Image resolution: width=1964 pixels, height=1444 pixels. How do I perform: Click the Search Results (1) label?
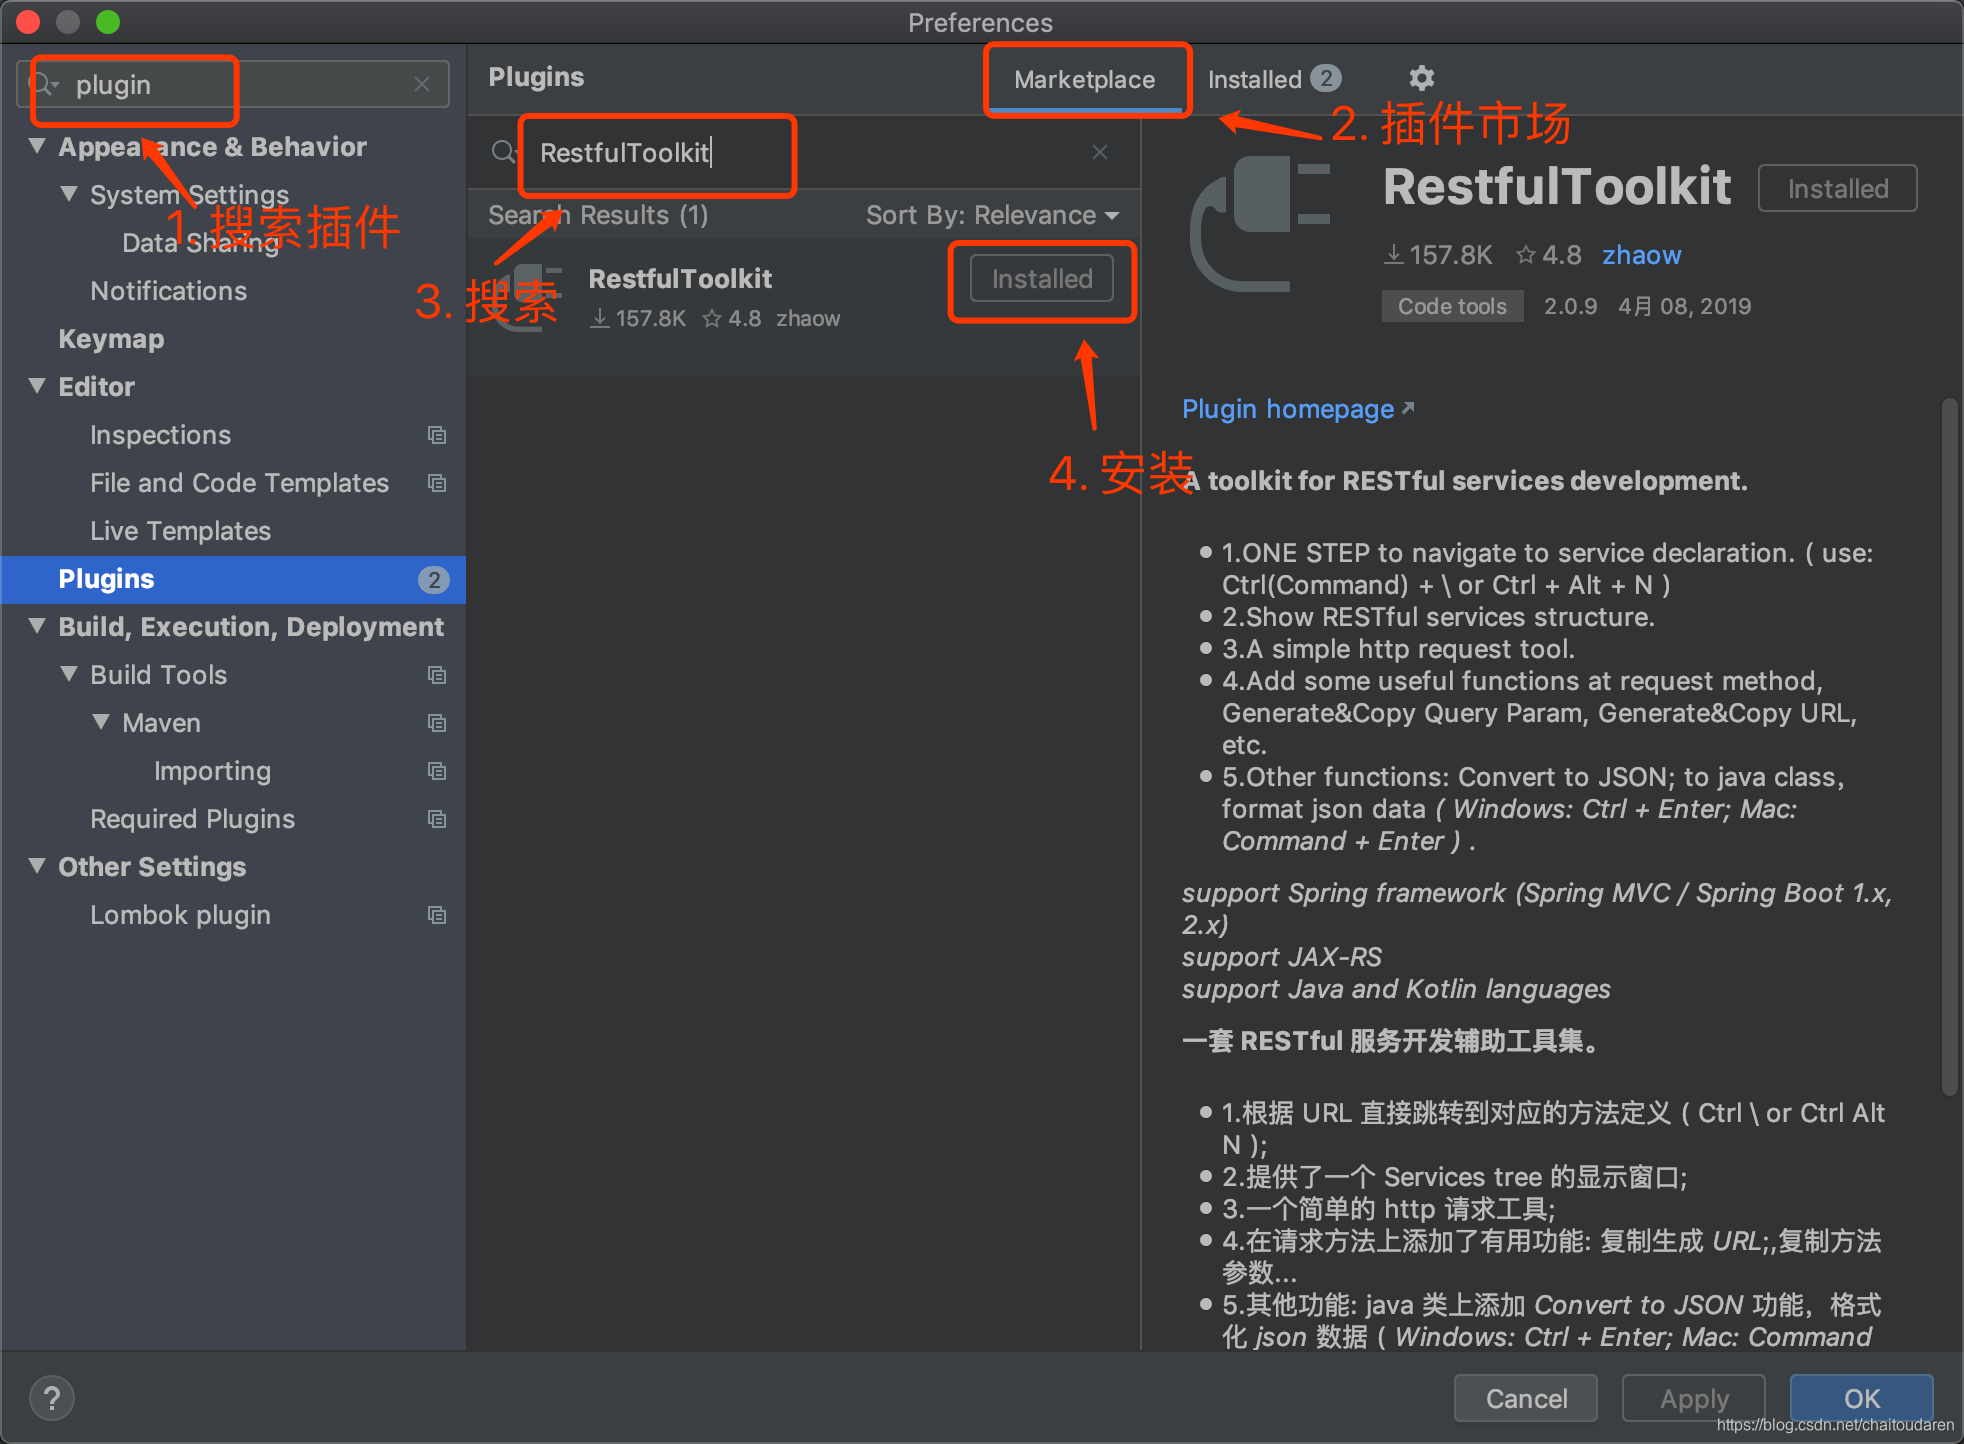click(598, 215)
